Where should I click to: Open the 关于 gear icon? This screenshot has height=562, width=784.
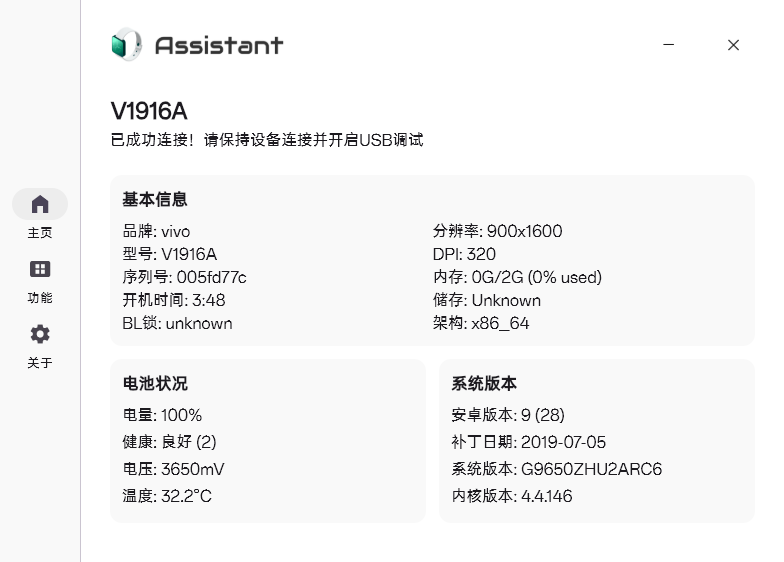pos(40,334)
